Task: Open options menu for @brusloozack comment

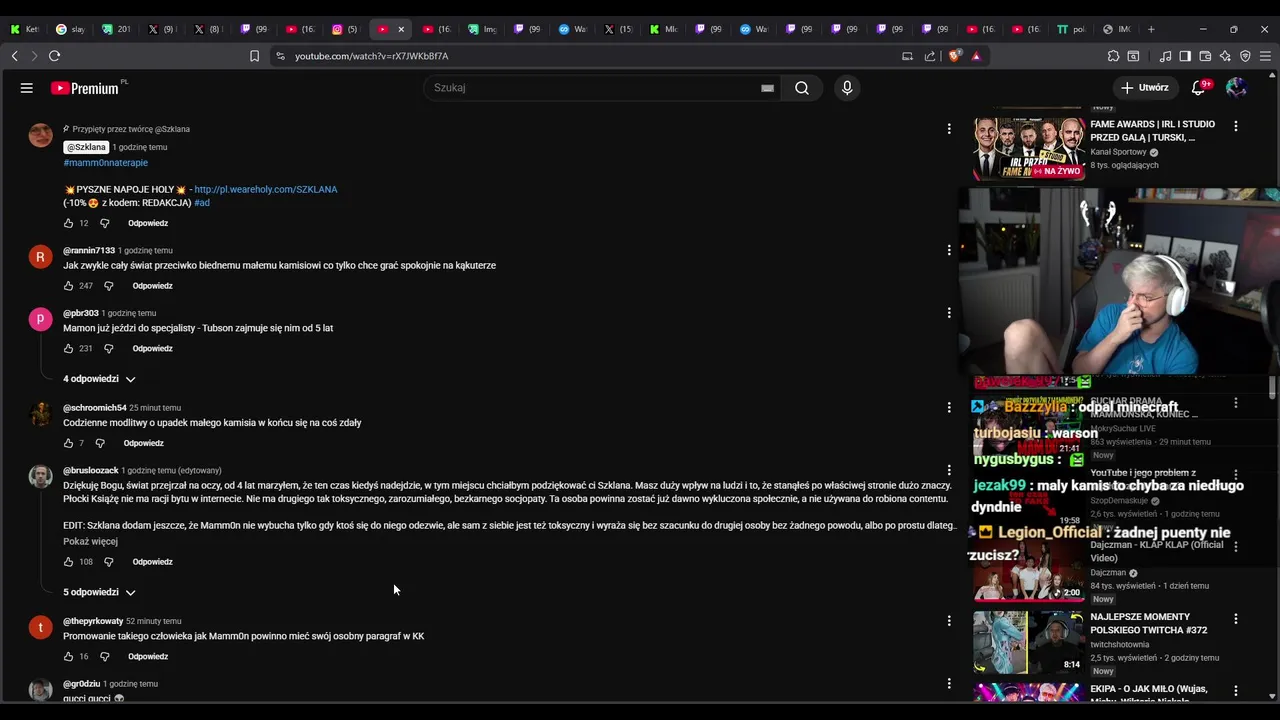Action: 949,470
